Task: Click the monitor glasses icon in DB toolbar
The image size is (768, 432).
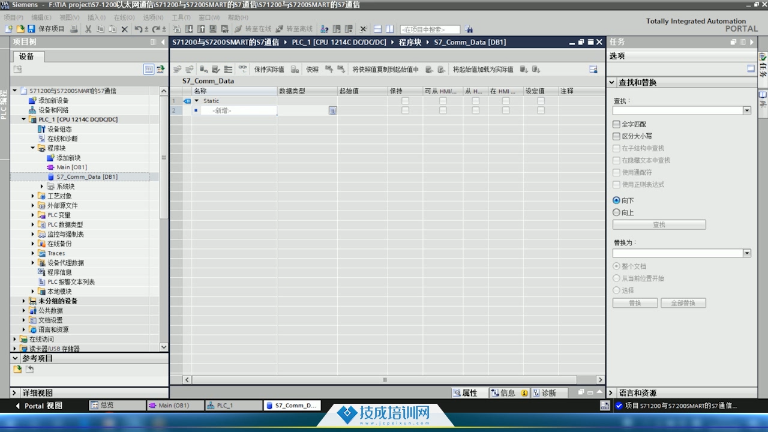Action: click(x=243, y=69)
